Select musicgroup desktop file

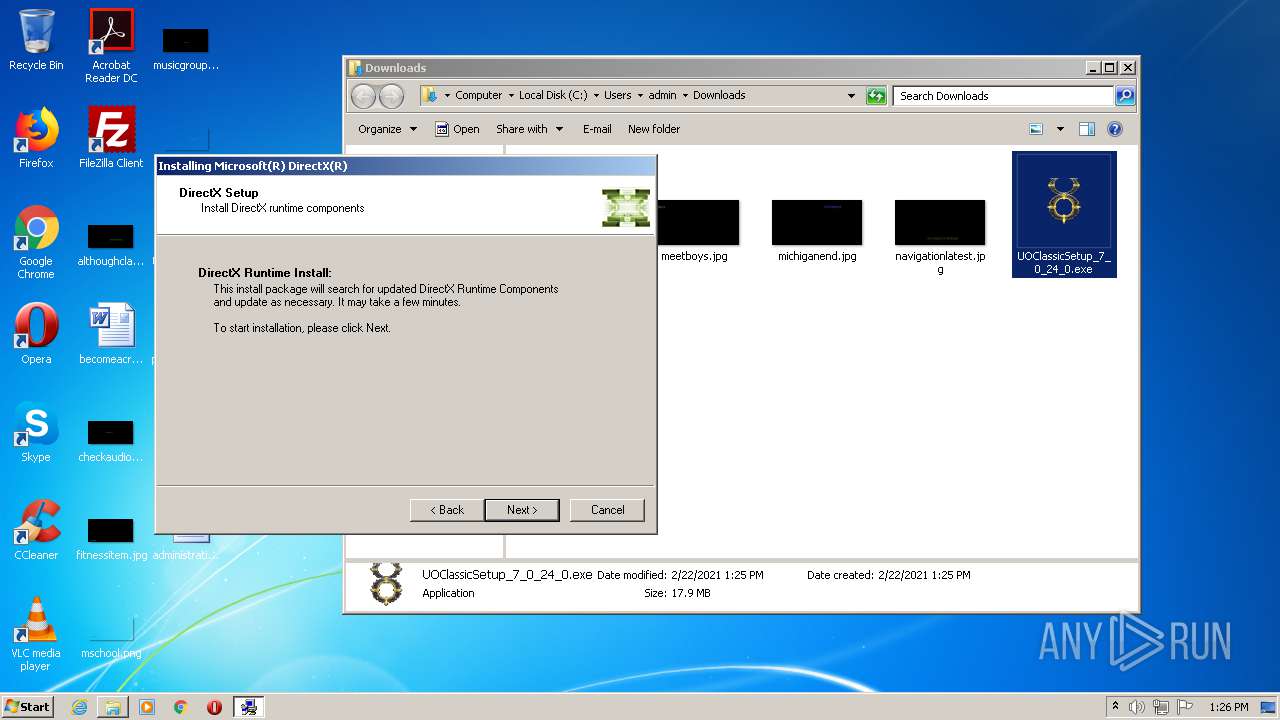186,49
